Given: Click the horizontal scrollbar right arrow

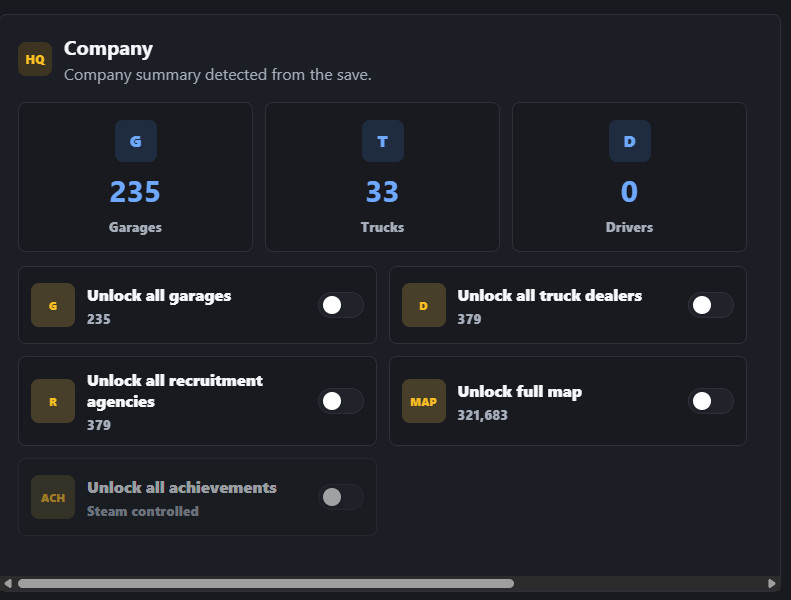Looking at the screenshot, I should (771, 583).
